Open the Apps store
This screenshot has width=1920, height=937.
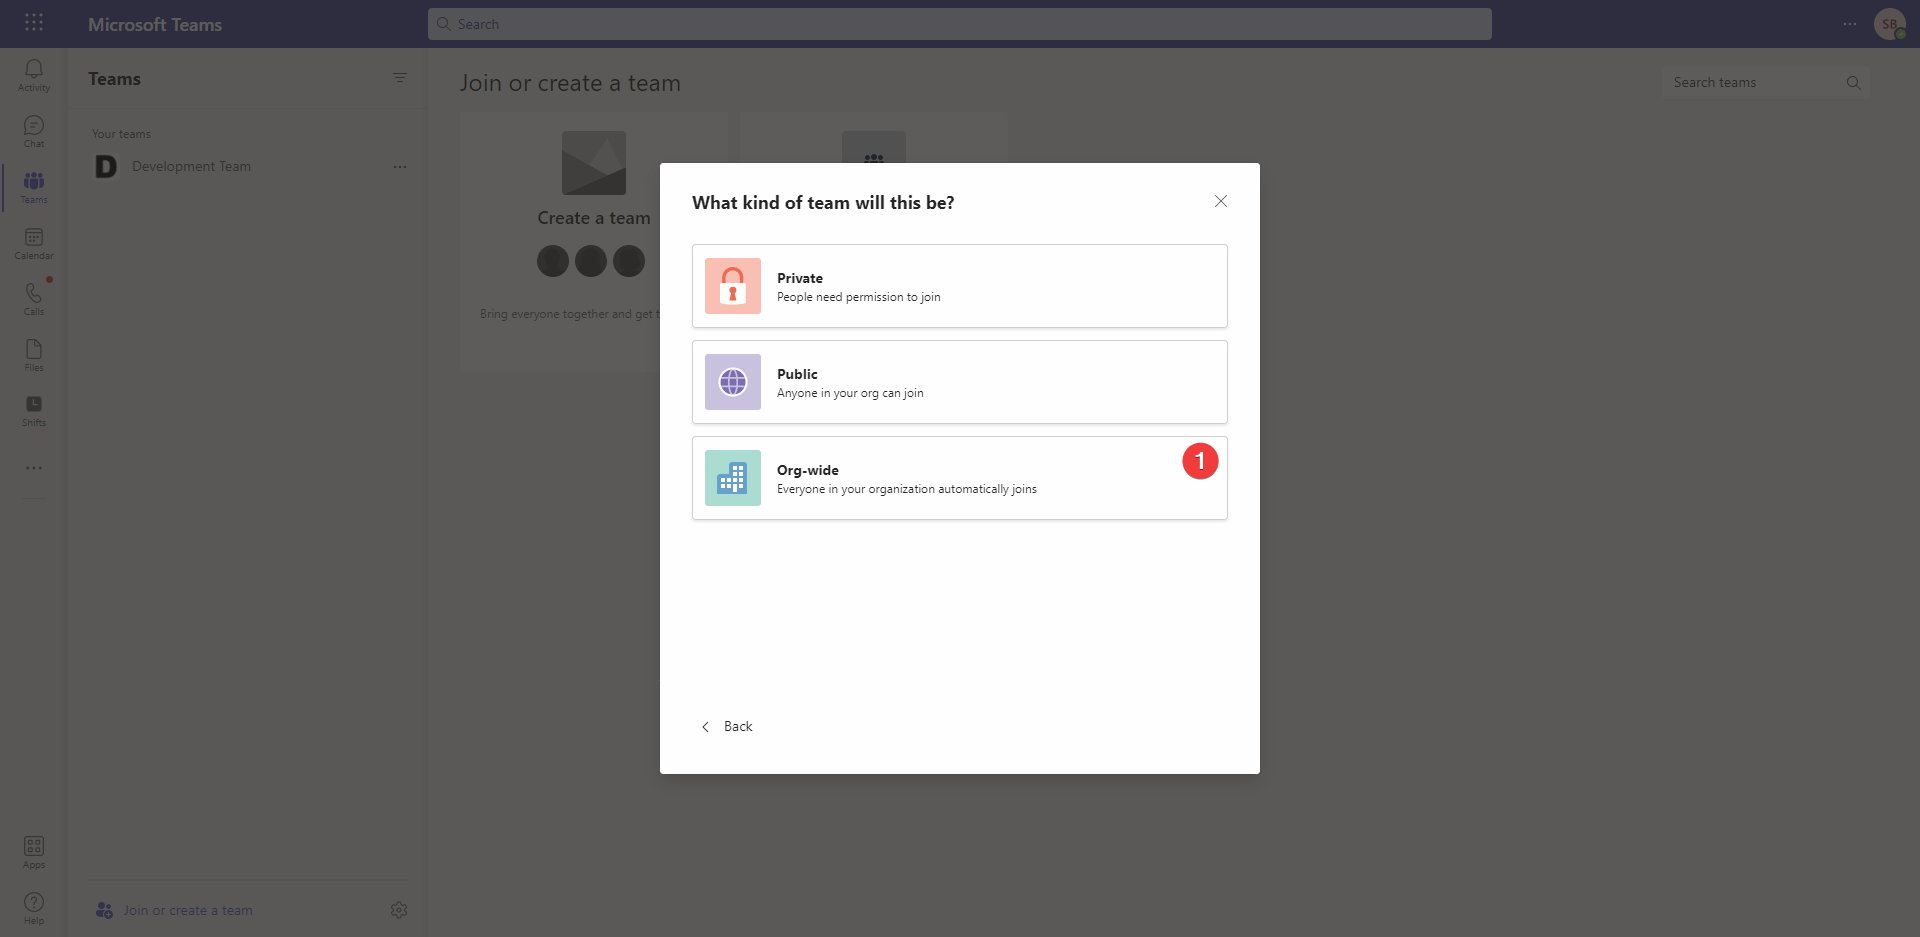coord(34,853)
